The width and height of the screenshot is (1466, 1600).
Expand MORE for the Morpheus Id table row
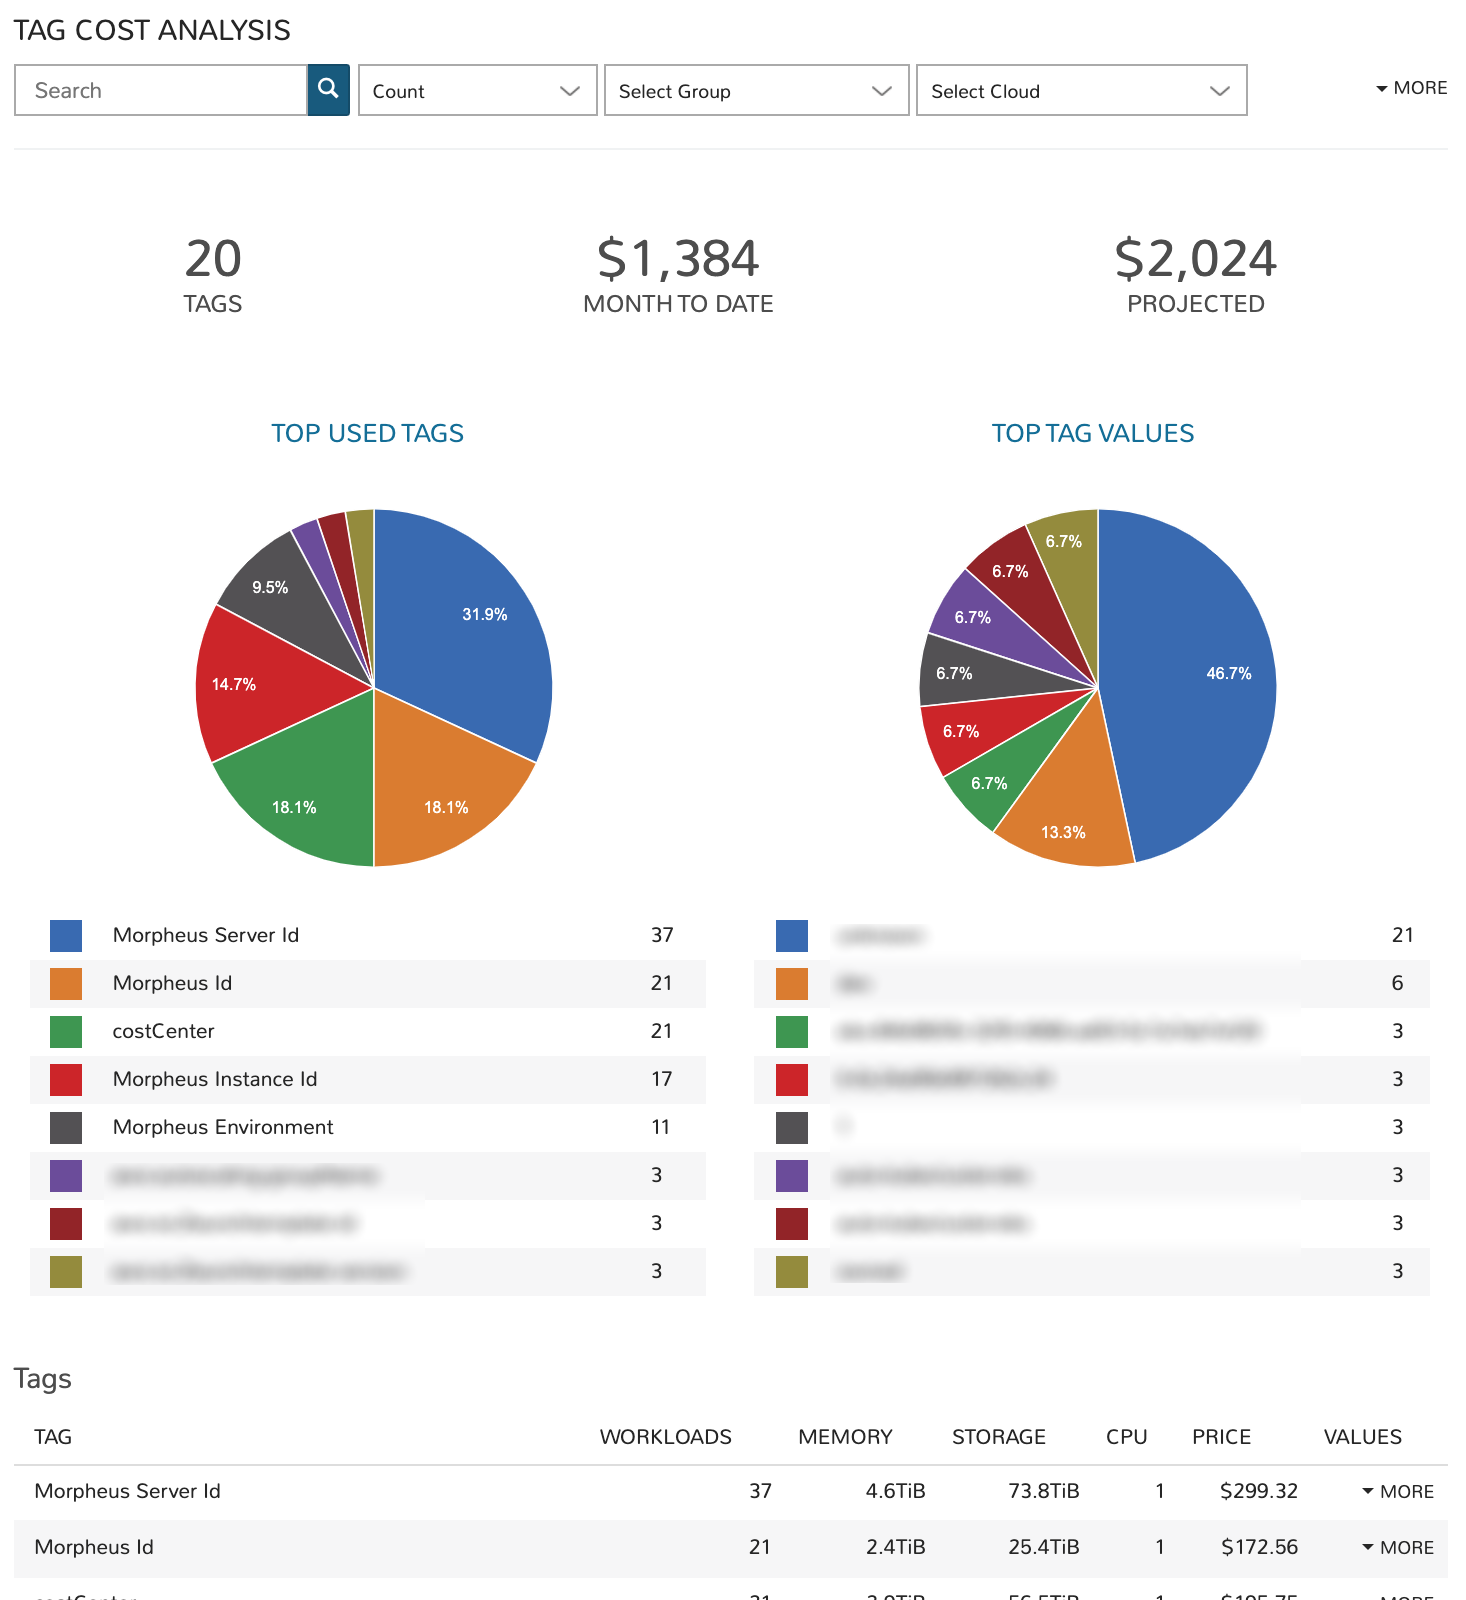(1397, 1547)
